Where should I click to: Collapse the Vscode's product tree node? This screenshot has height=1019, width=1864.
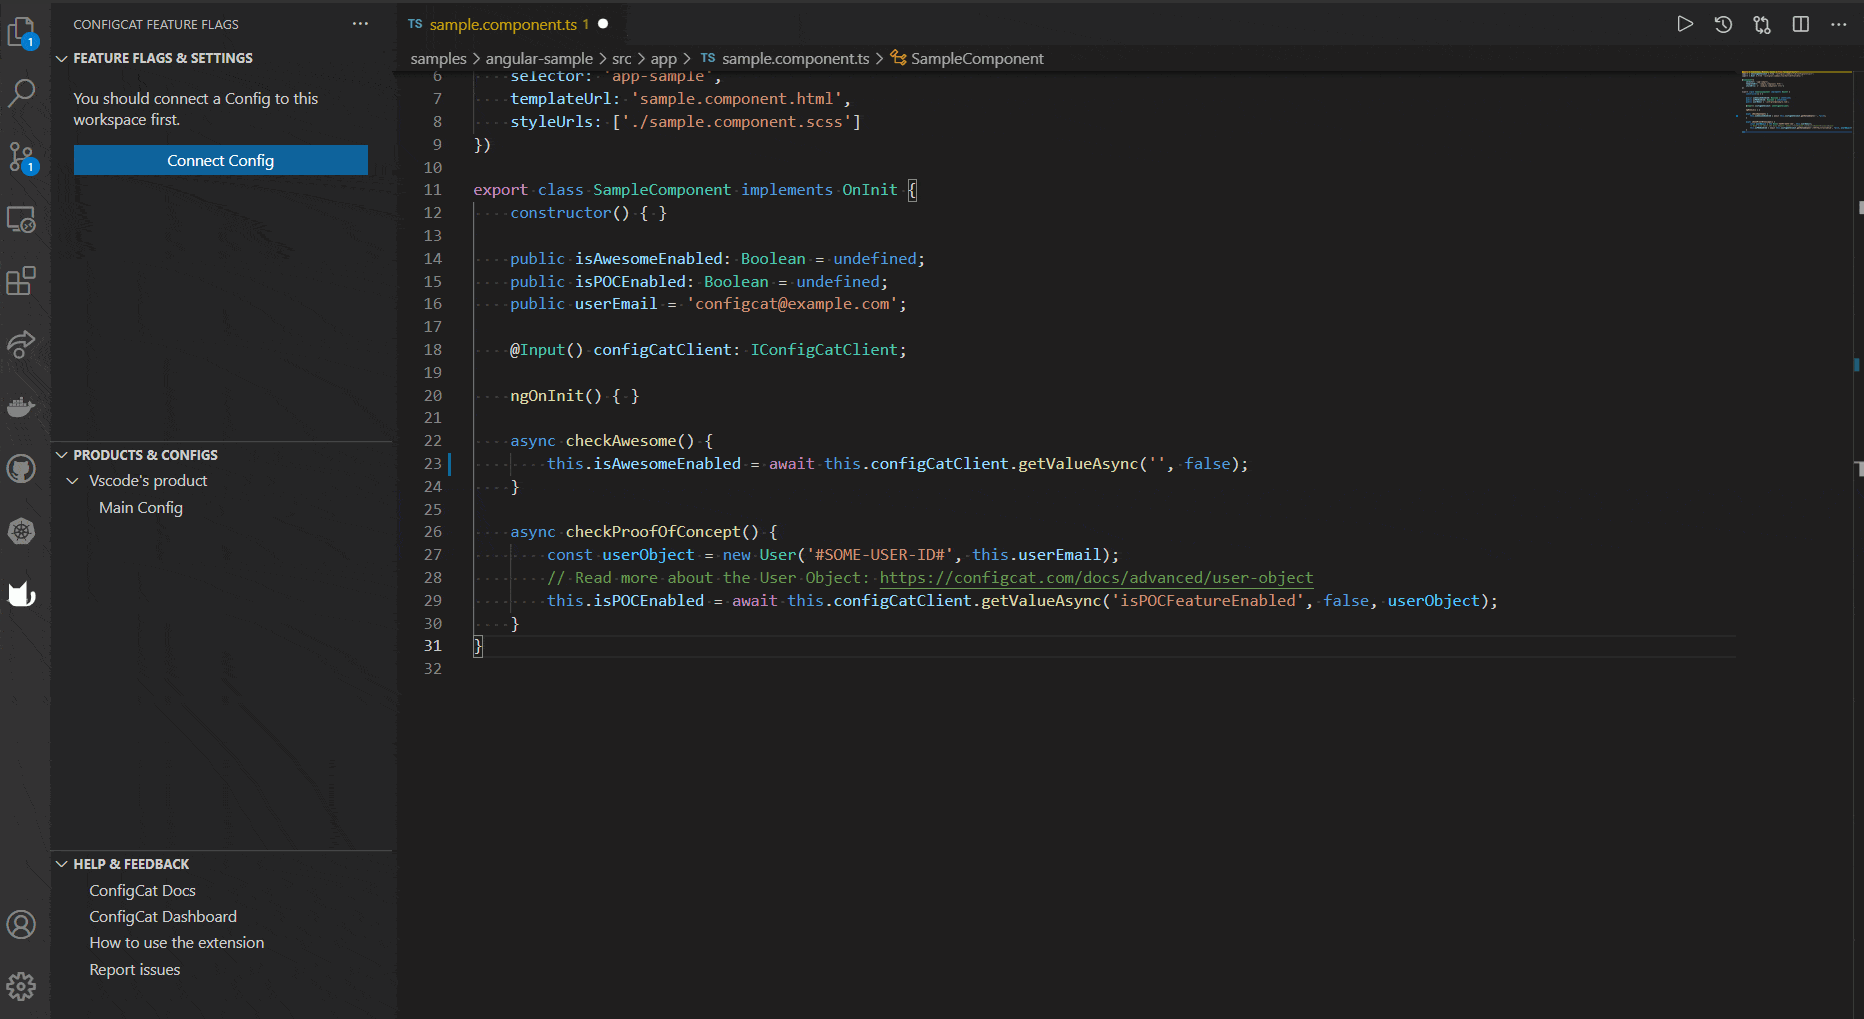[72, 480]
